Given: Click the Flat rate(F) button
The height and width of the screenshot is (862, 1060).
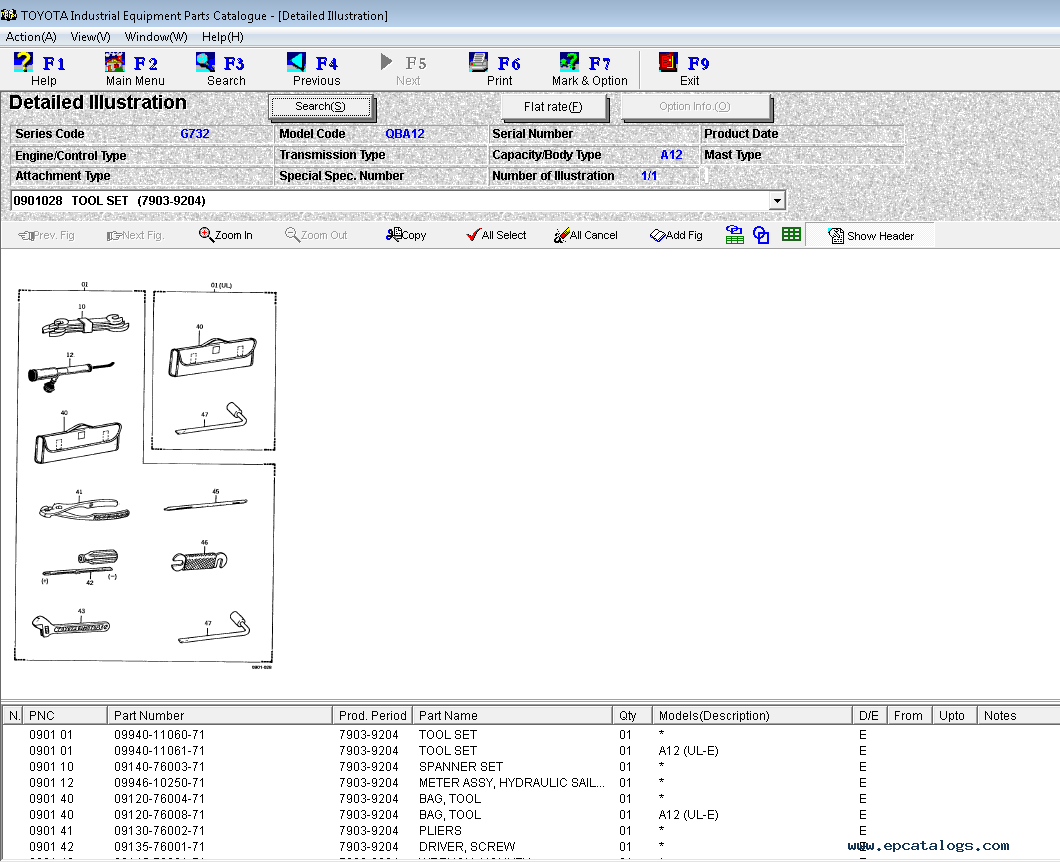Looking at the screenshot, I should 552,107.
